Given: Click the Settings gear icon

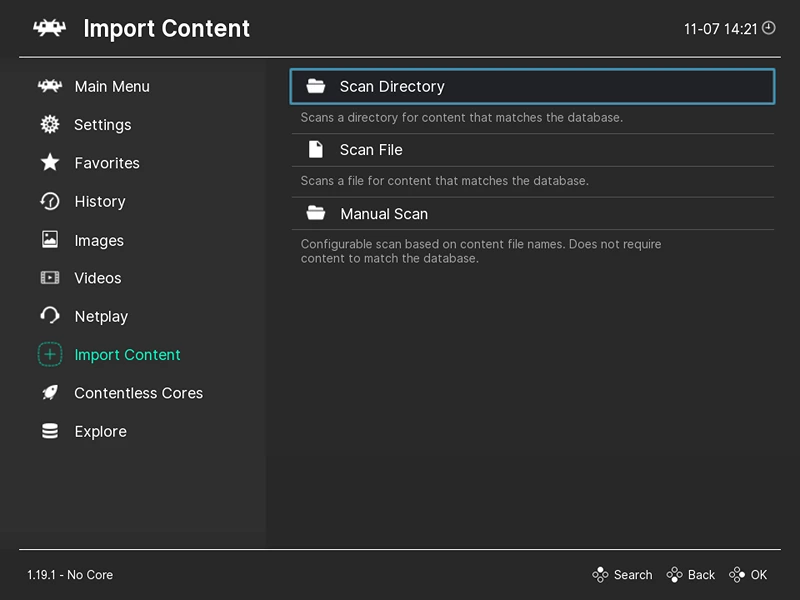Looking at the screenshot, I should [x=49, y=124].
